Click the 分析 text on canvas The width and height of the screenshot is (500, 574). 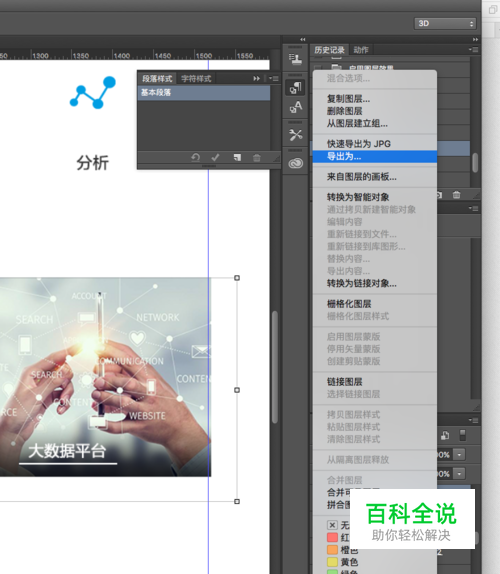(93, 163)
